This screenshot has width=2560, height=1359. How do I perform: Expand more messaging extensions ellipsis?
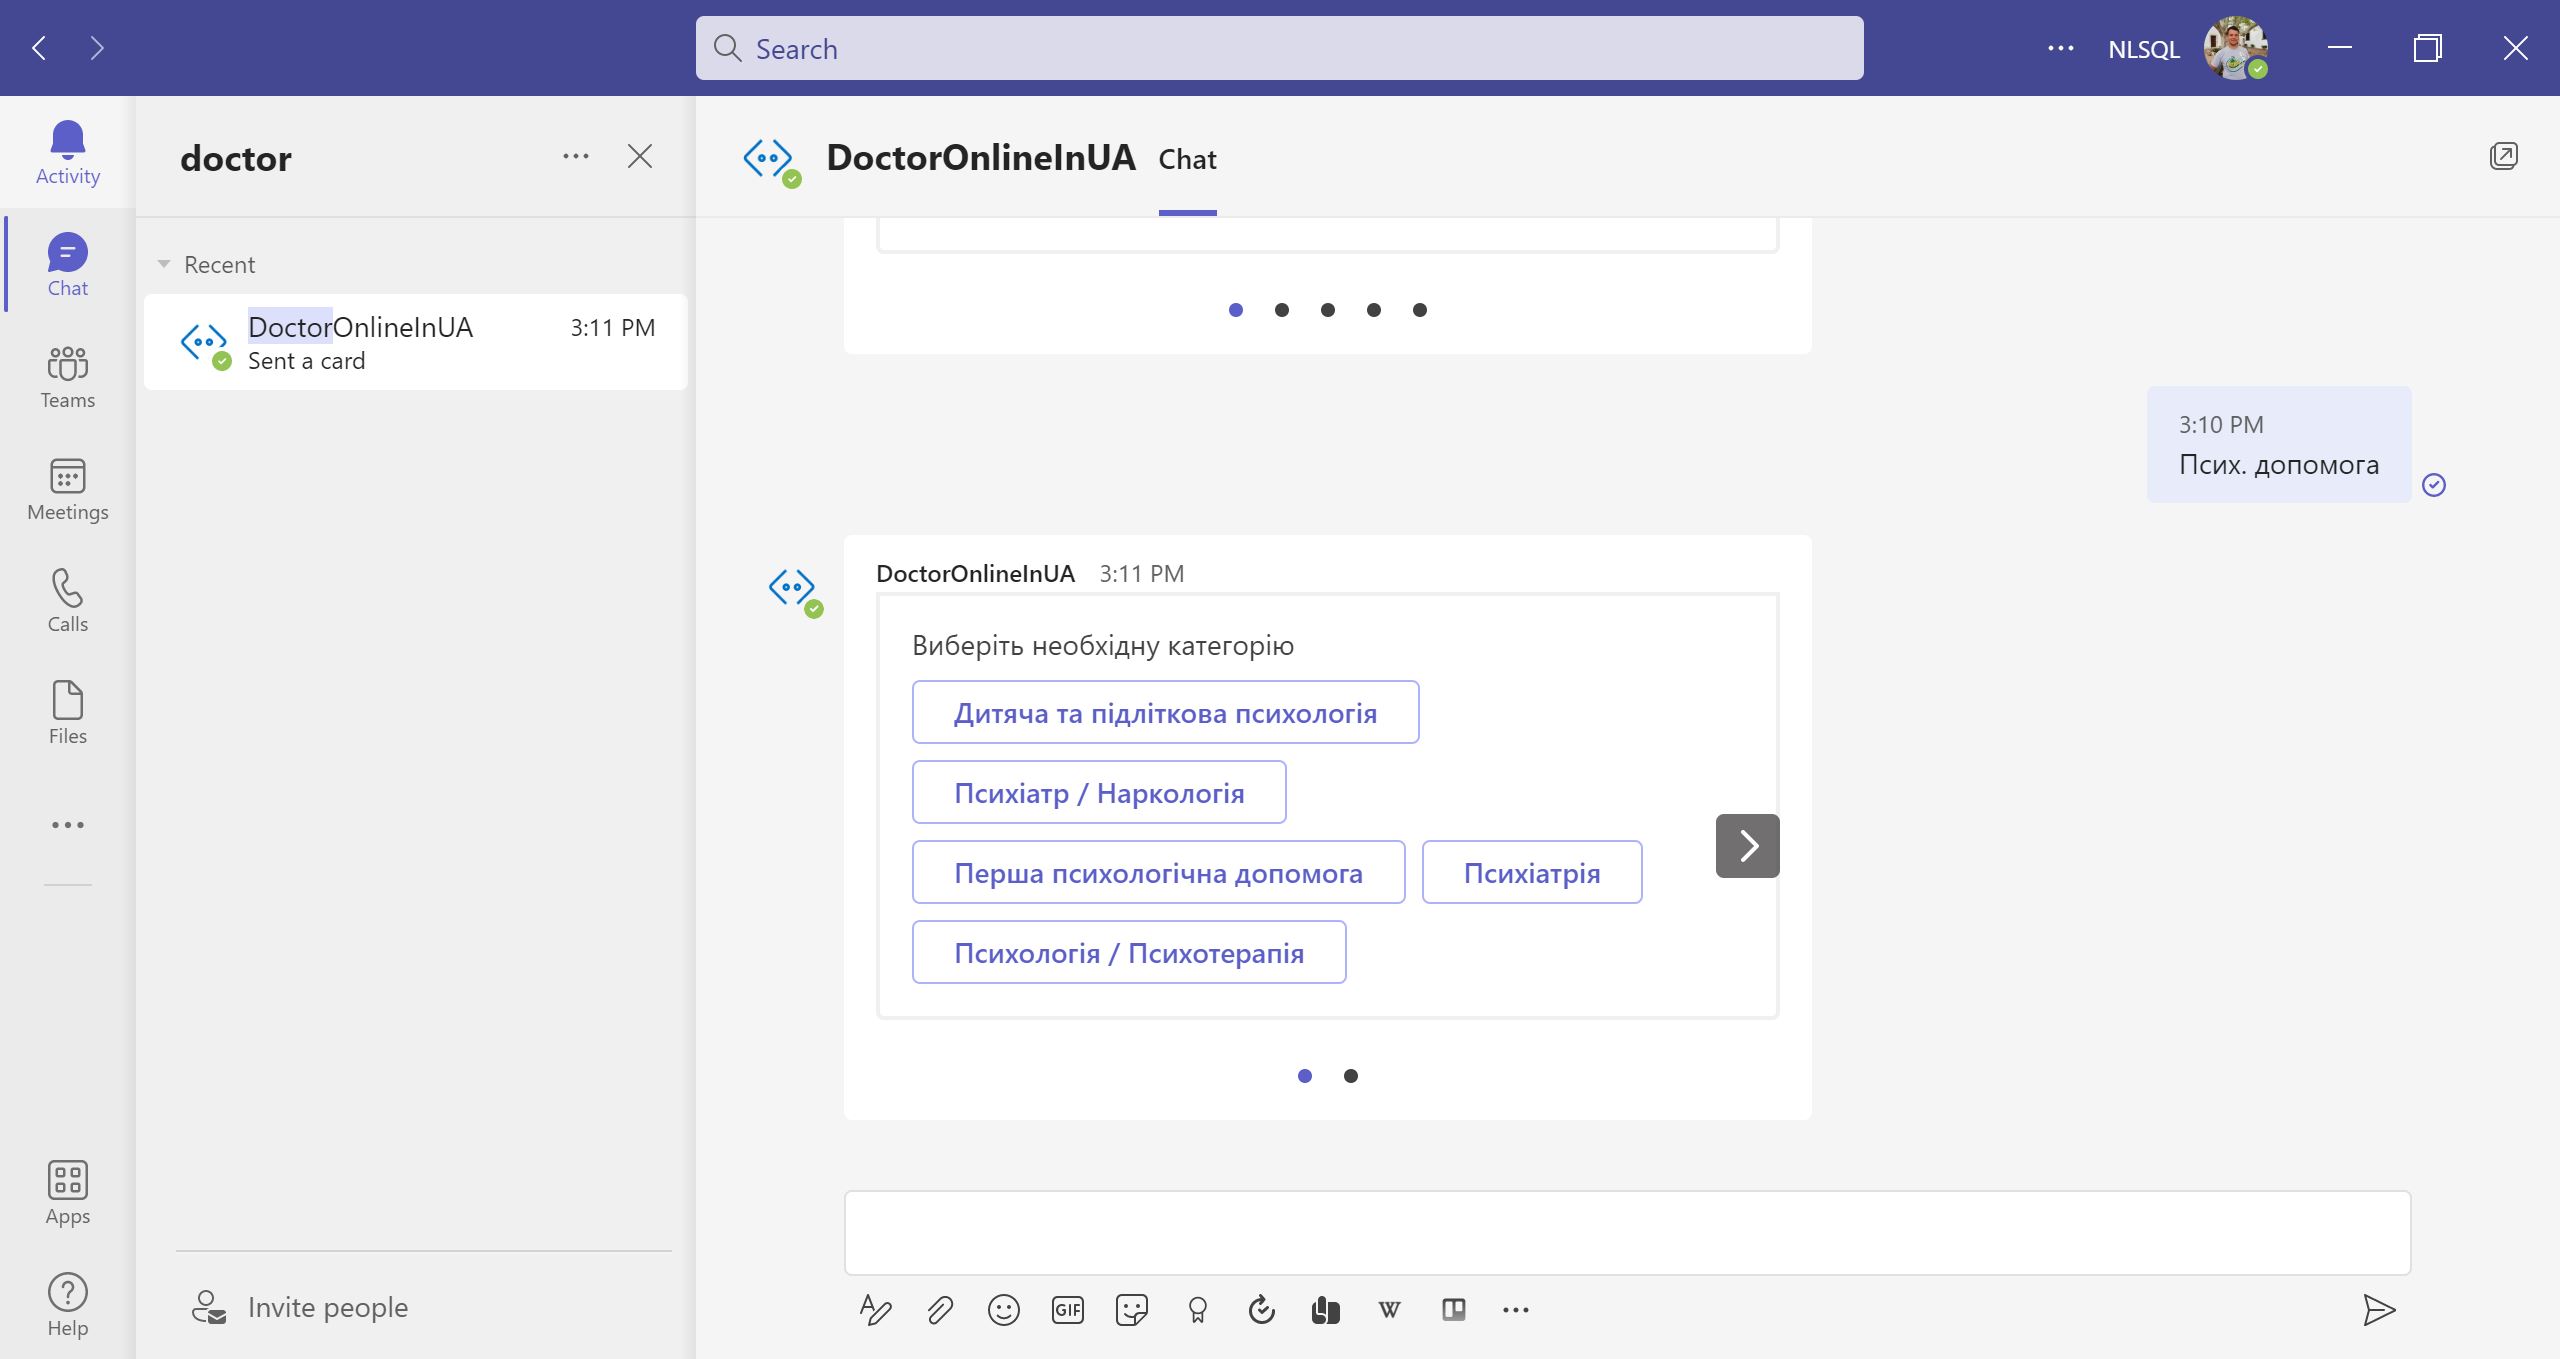1515,1310
